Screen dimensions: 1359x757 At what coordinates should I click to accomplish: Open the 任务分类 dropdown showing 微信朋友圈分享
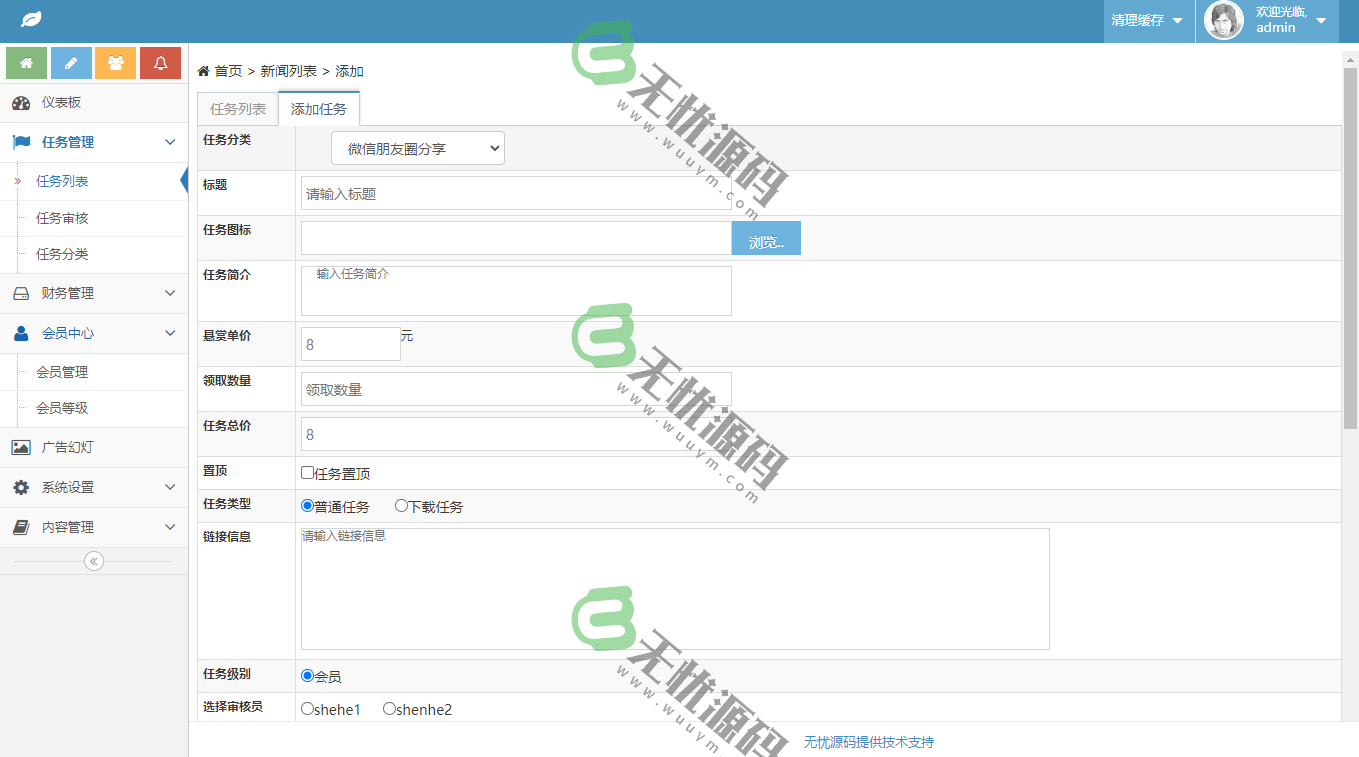pos(417,147)
